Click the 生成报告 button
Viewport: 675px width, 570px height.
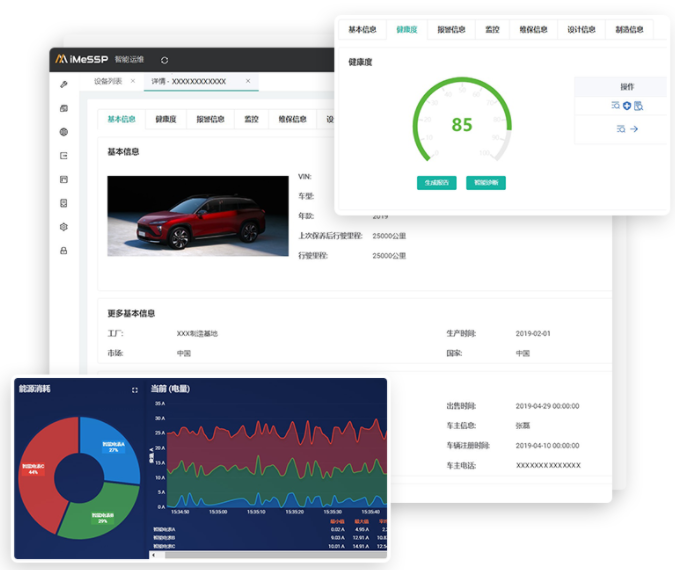tap(437, 183)
